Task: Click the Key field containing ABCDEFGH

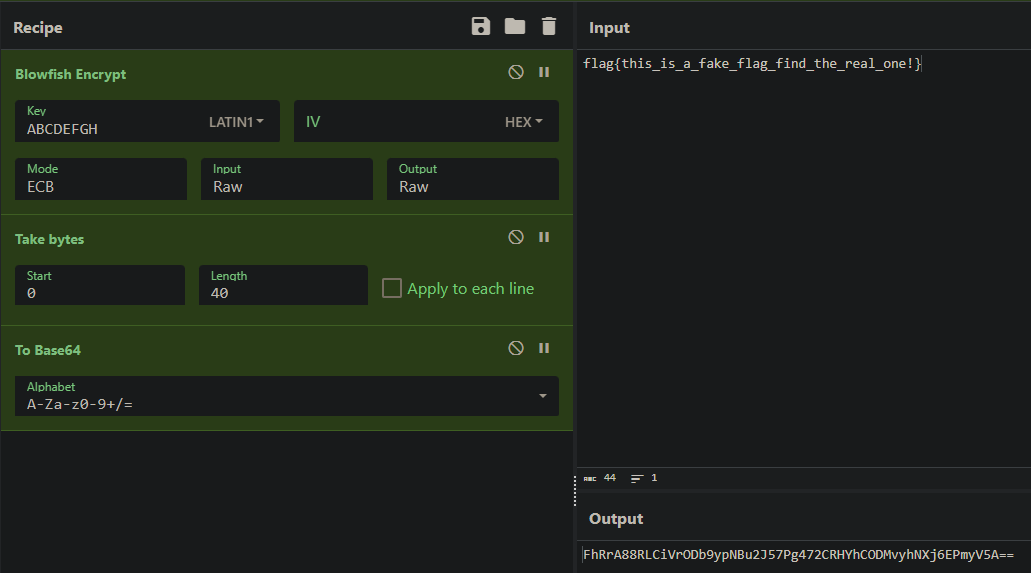Action: coord(108,122)
